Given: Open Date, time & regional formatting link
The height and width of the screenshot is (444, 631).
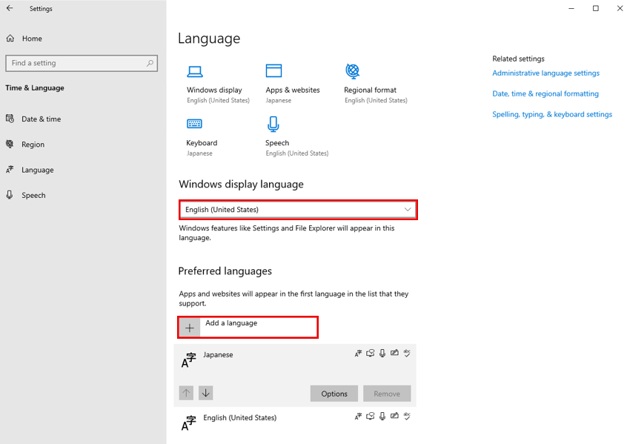Looking at the screenshot, I should (545, 94).
